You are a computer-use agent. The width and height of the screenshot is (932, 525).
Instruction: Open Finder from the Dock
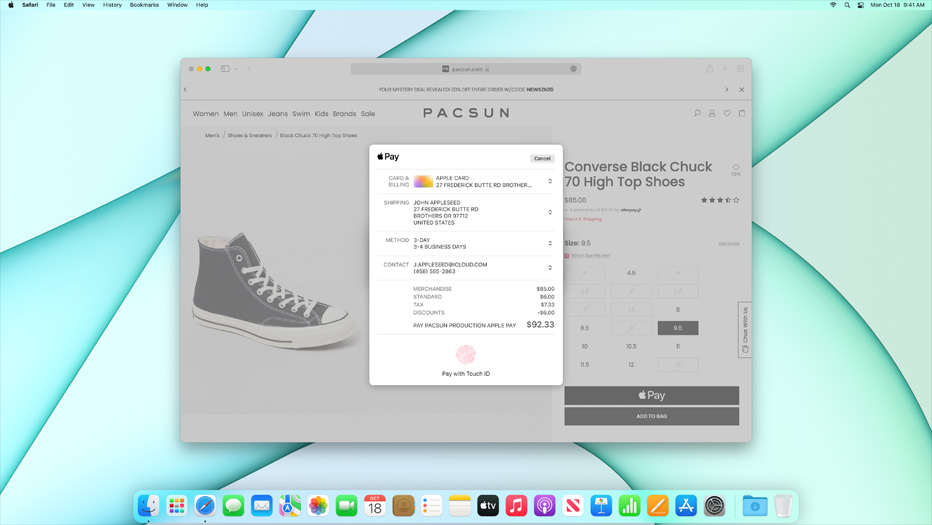(x=148, y=506)
